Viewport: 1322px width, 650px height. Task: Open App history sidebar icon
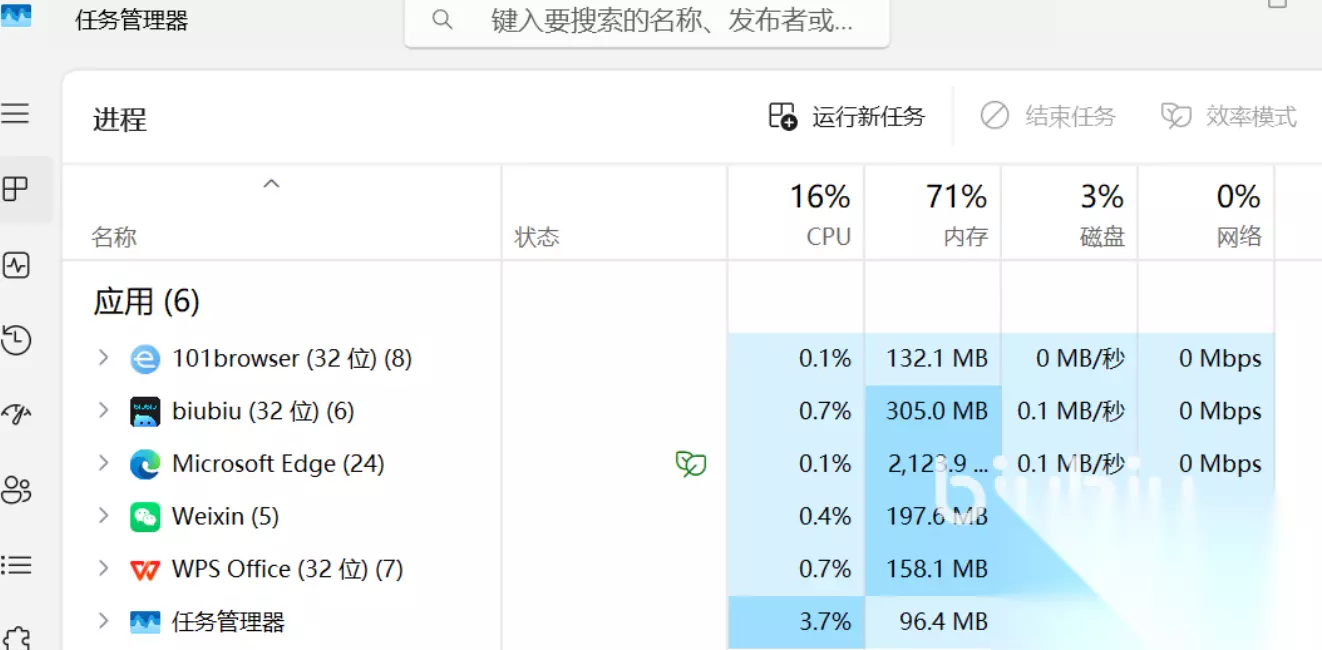(x=16, y=340)
